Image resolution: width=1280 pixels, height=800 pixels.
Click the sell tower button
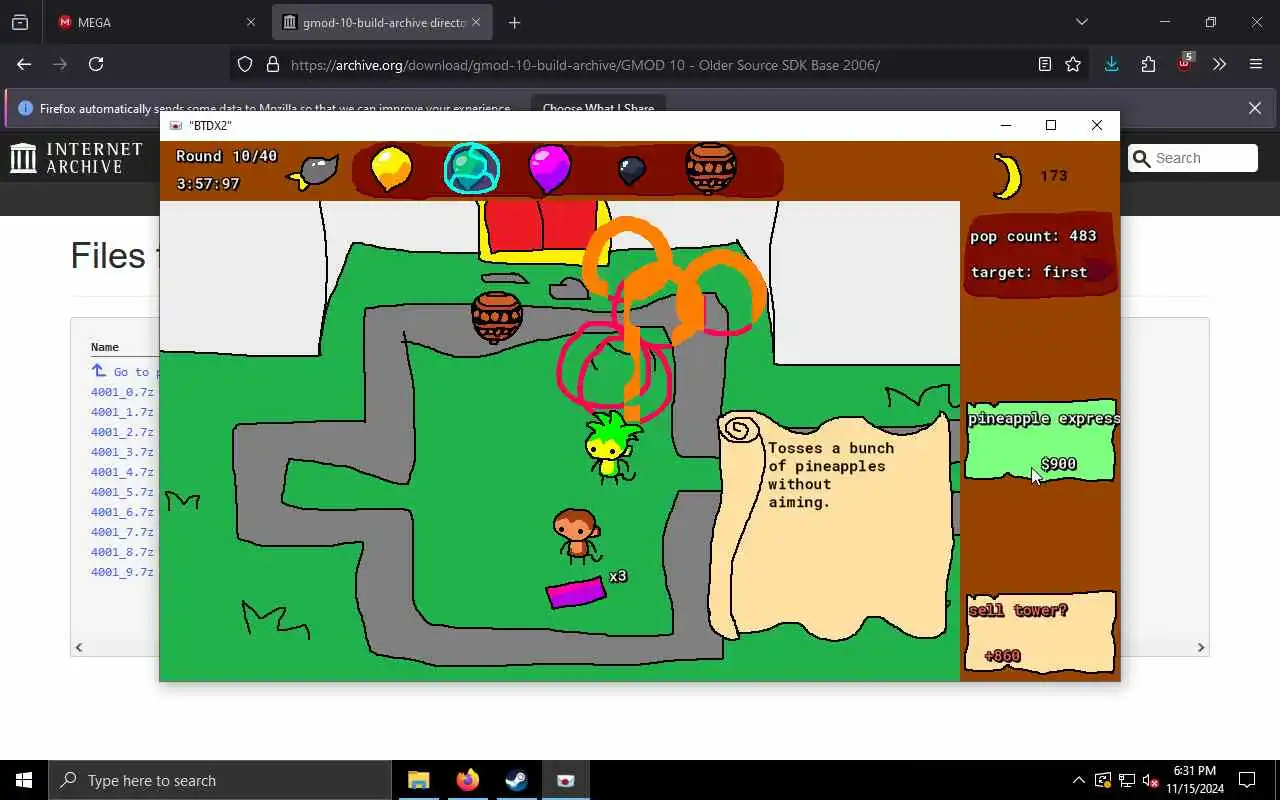tap(1040, 632)
